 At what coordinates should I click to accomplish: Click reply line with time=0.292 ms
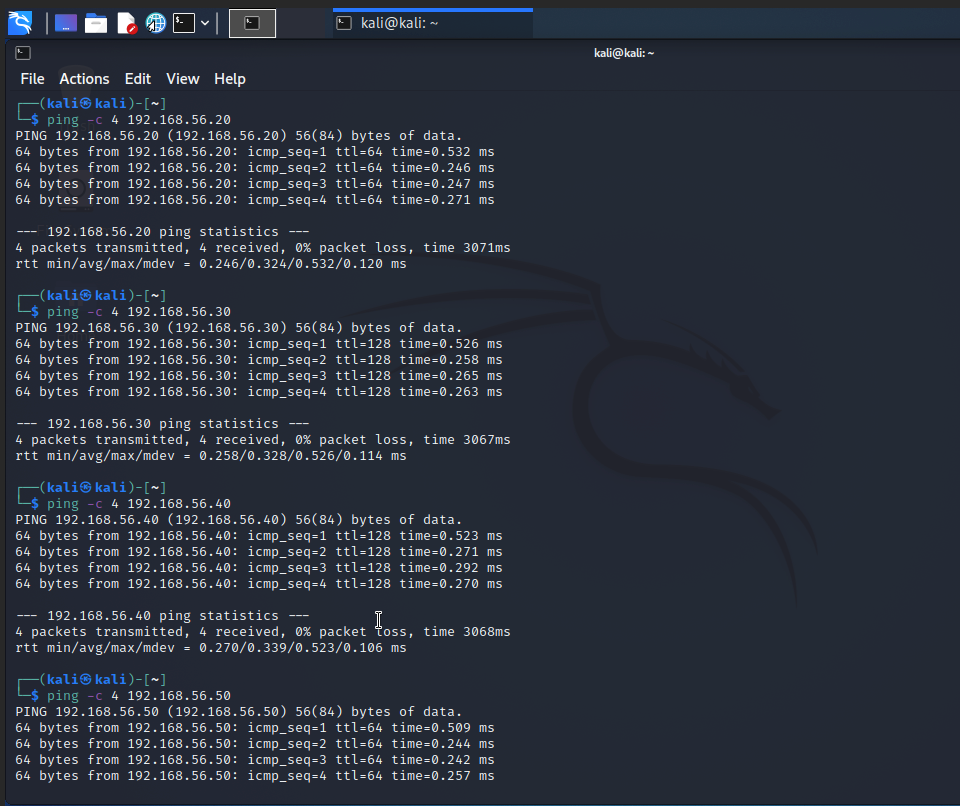pos(259,568)
